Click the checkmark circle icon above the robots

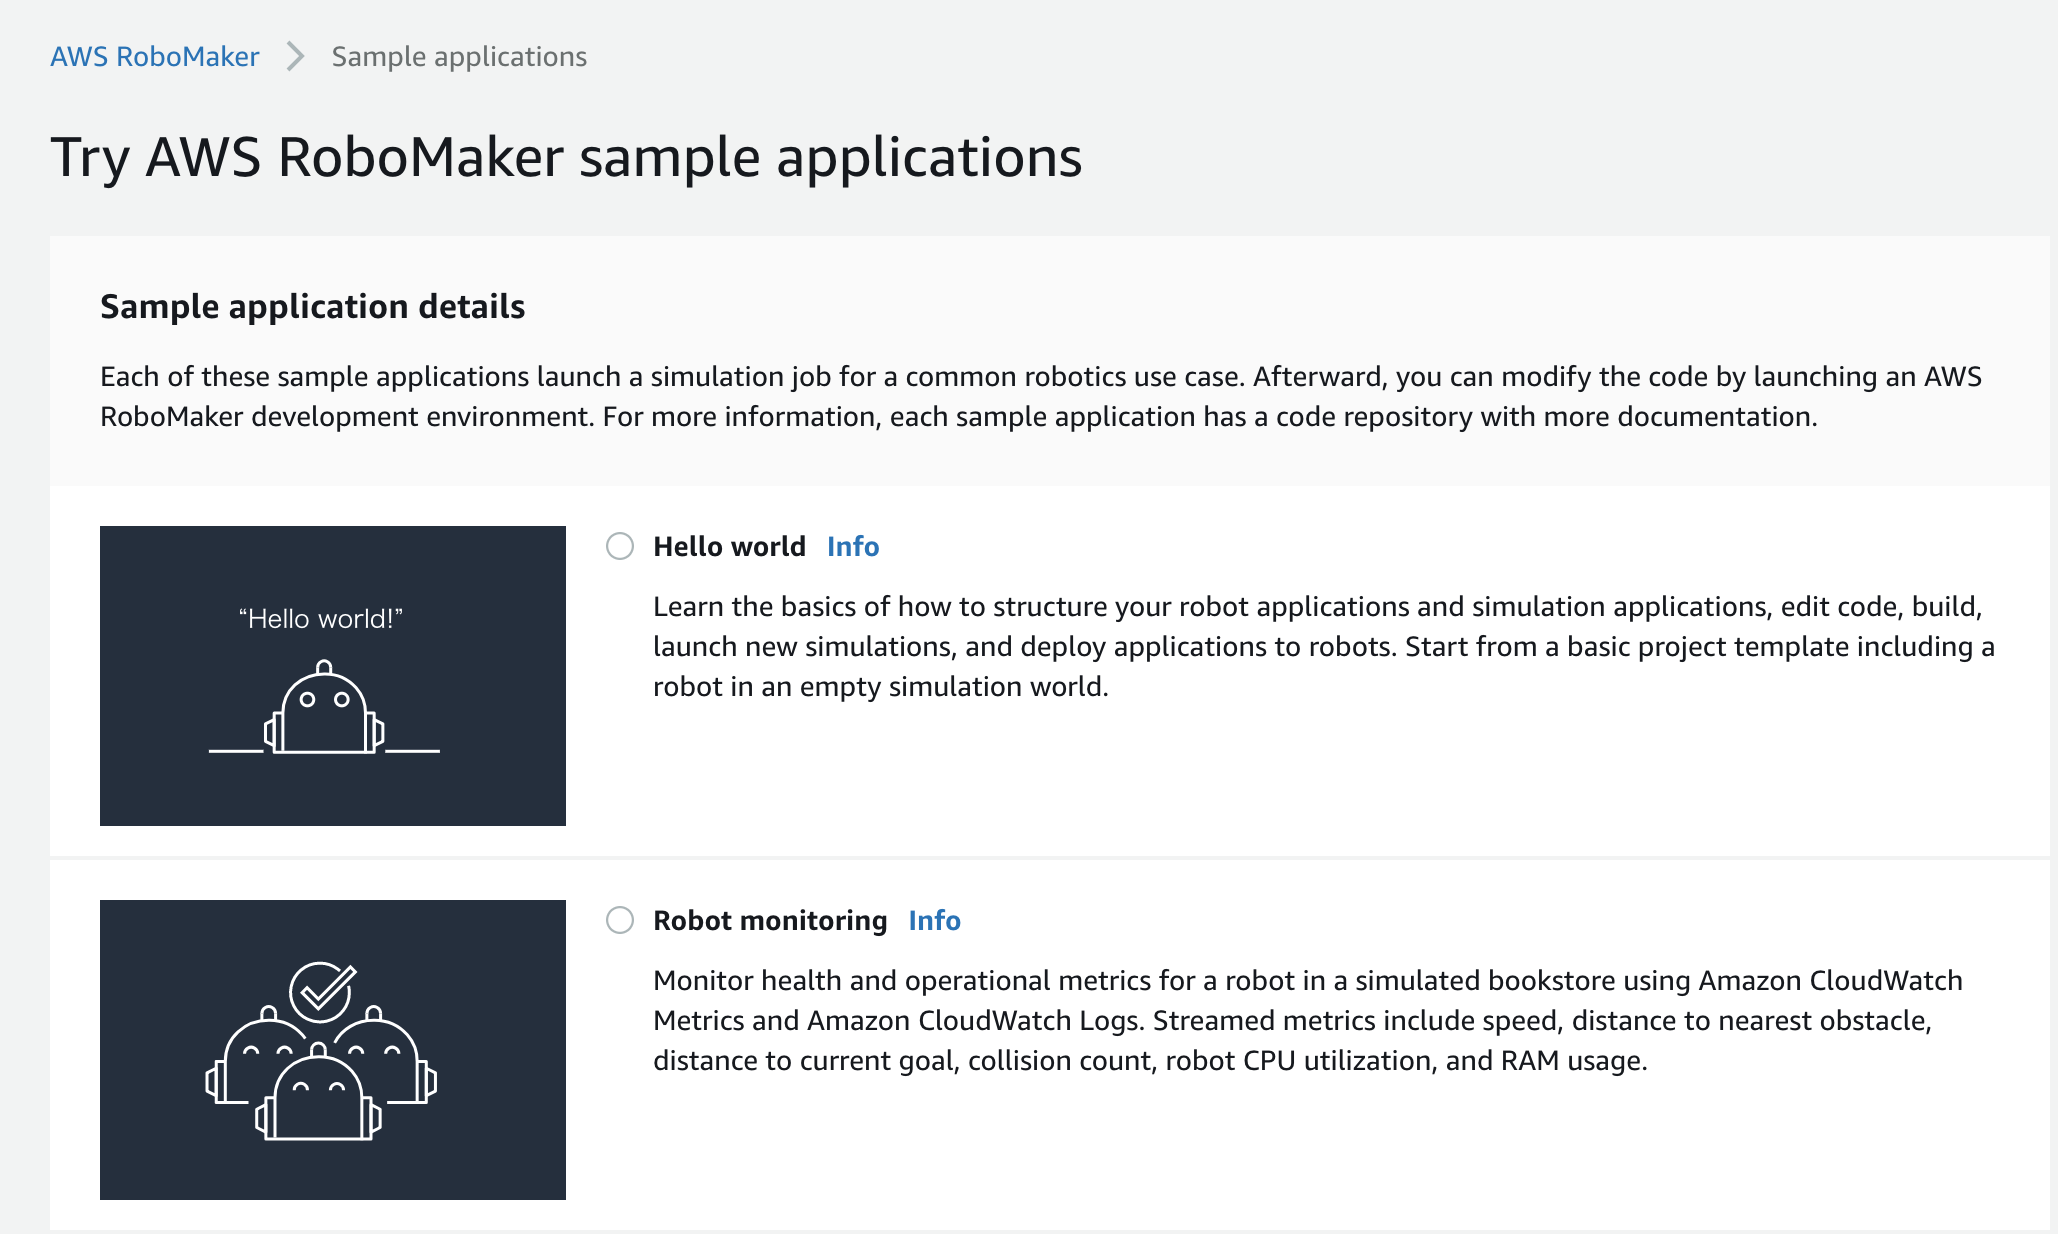321,990
